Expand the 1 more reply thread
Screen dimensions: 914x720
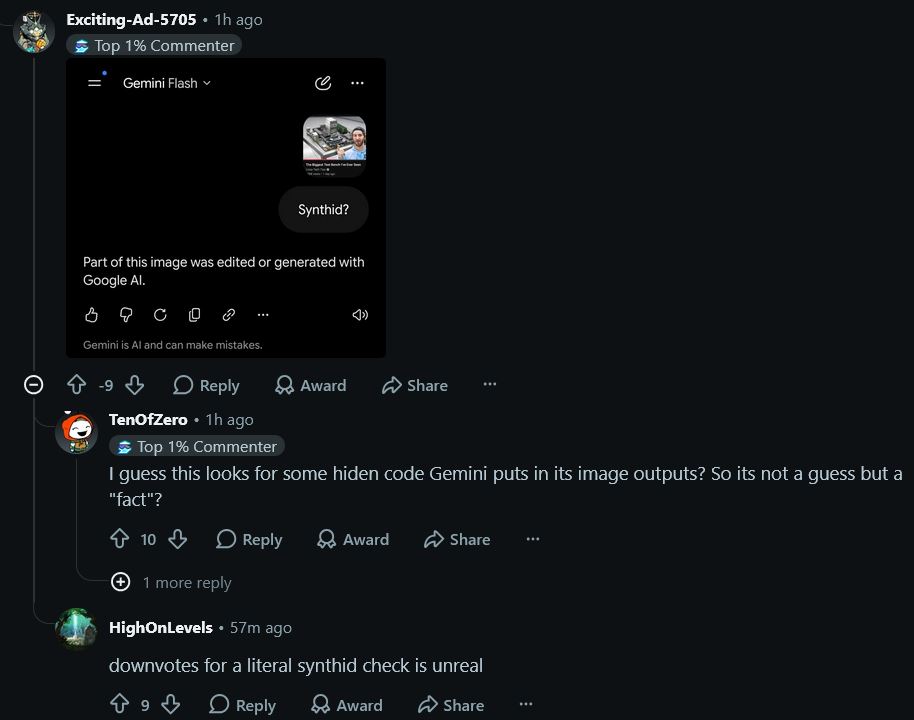tap(171, 582)
